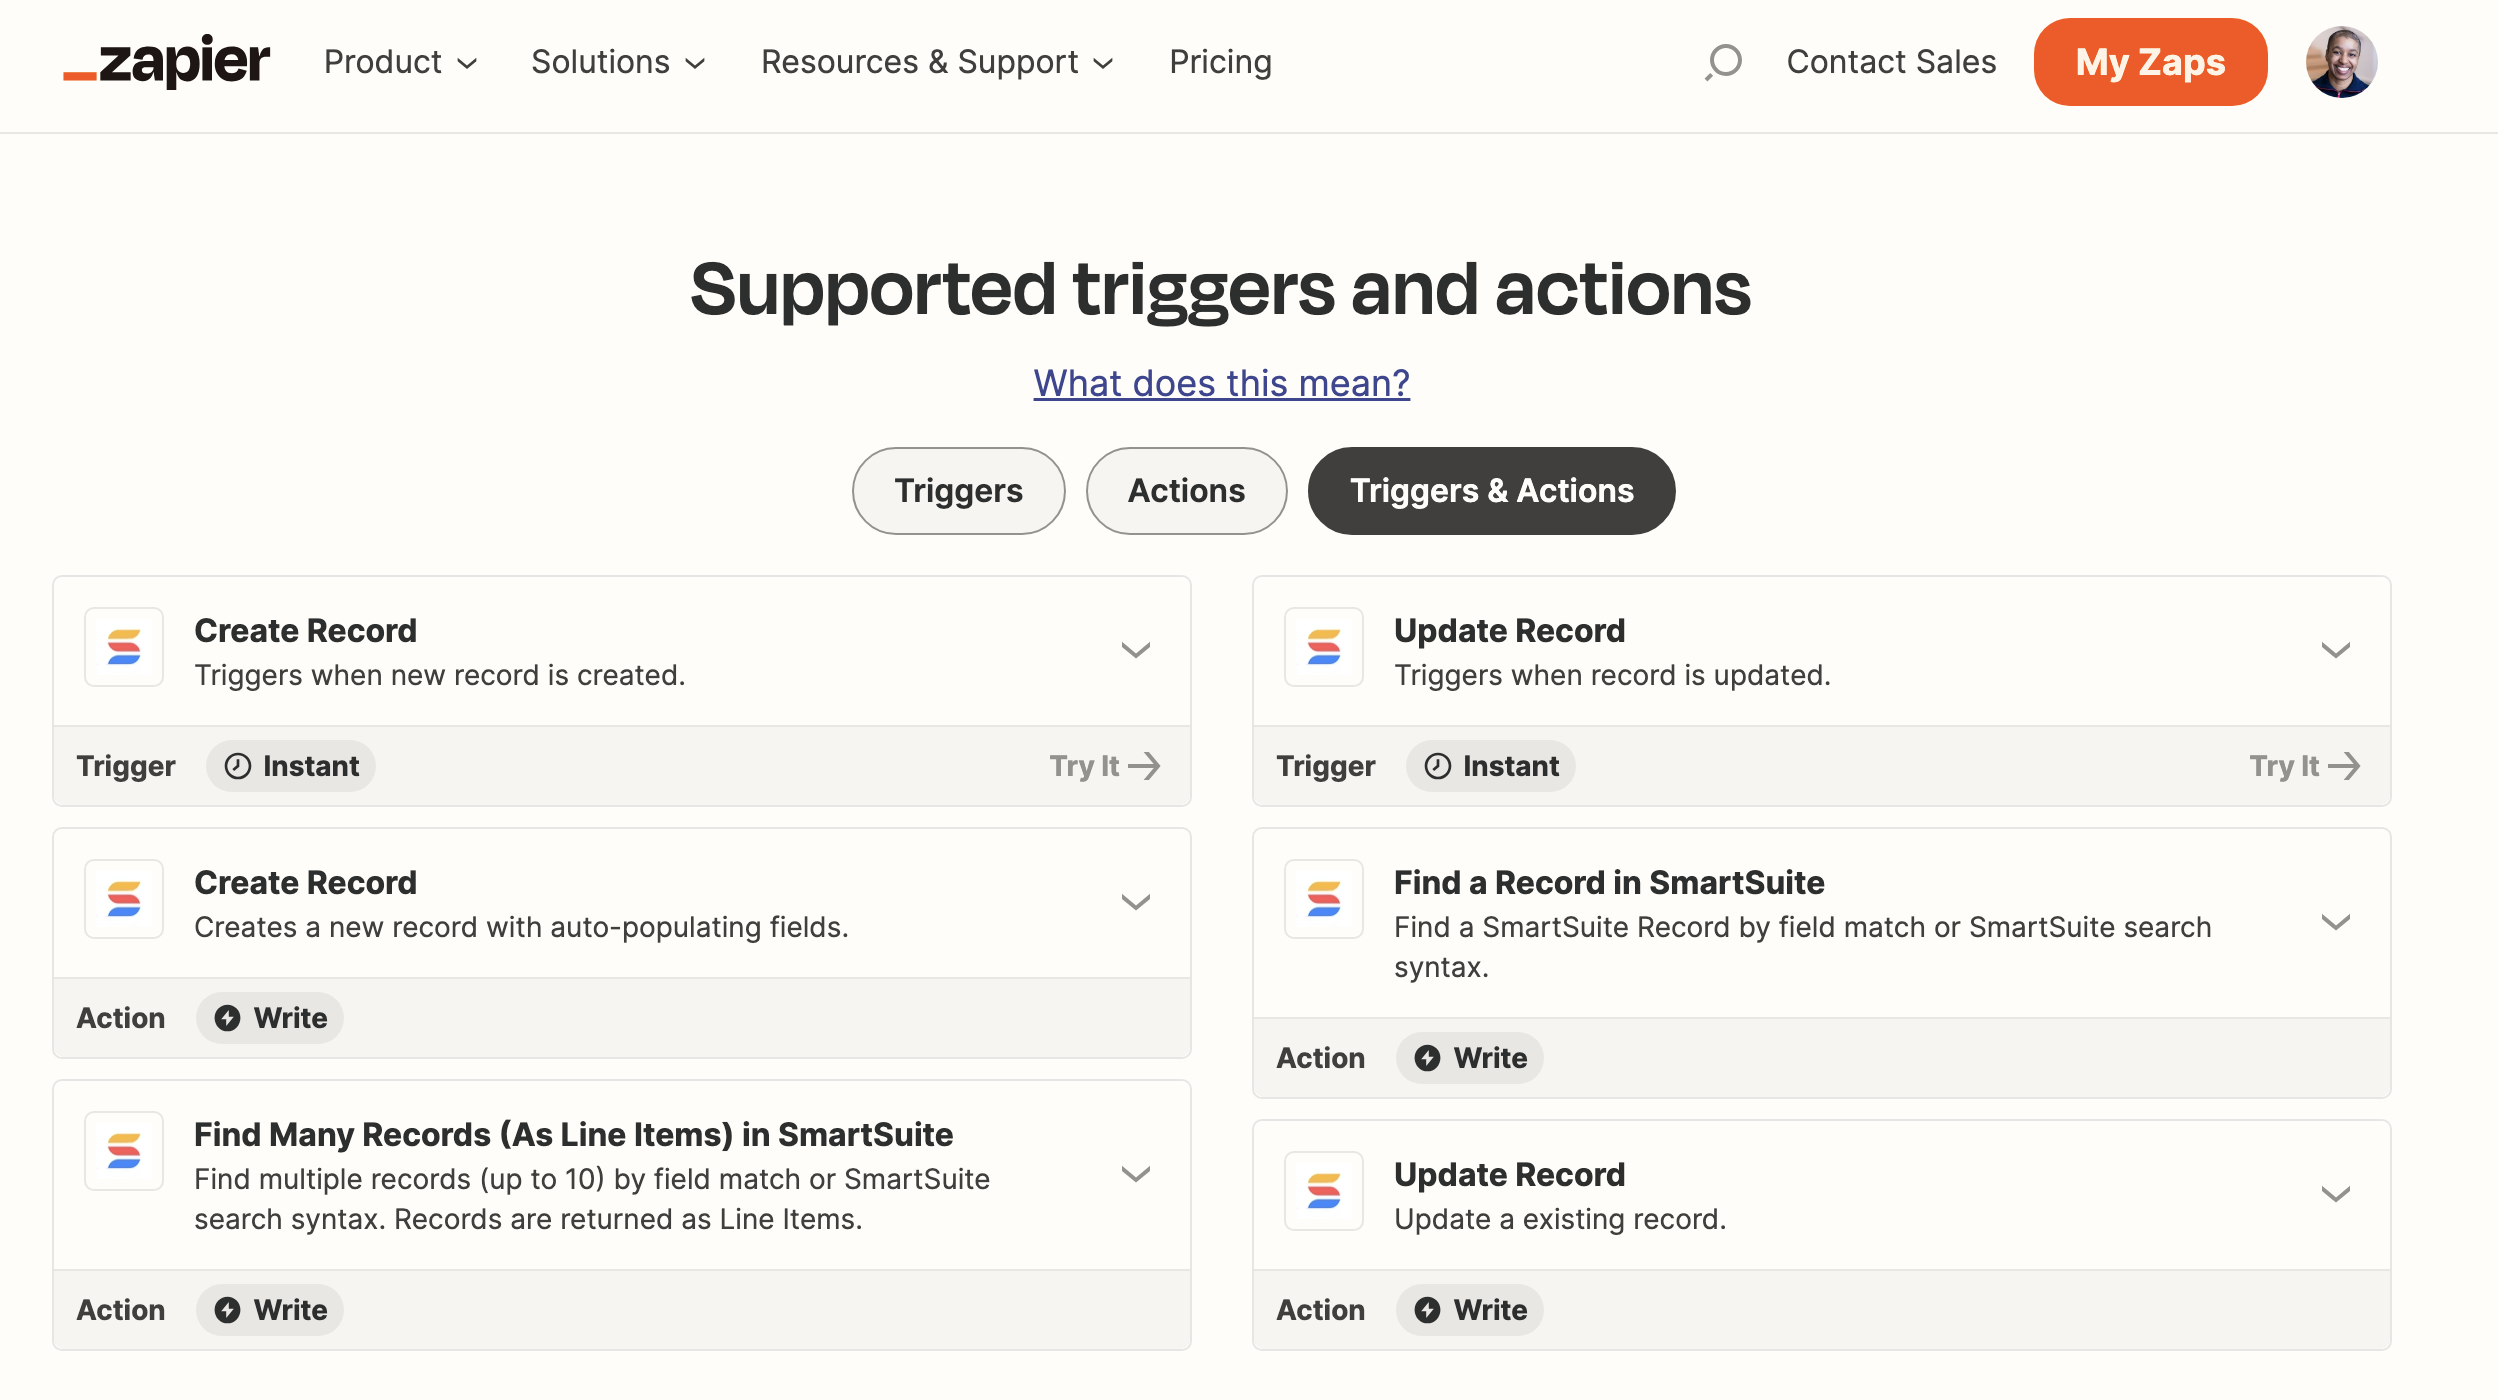Expand details for Find Many Records action
Screen dimensions: 2498x1400
coord(1136,1173)
